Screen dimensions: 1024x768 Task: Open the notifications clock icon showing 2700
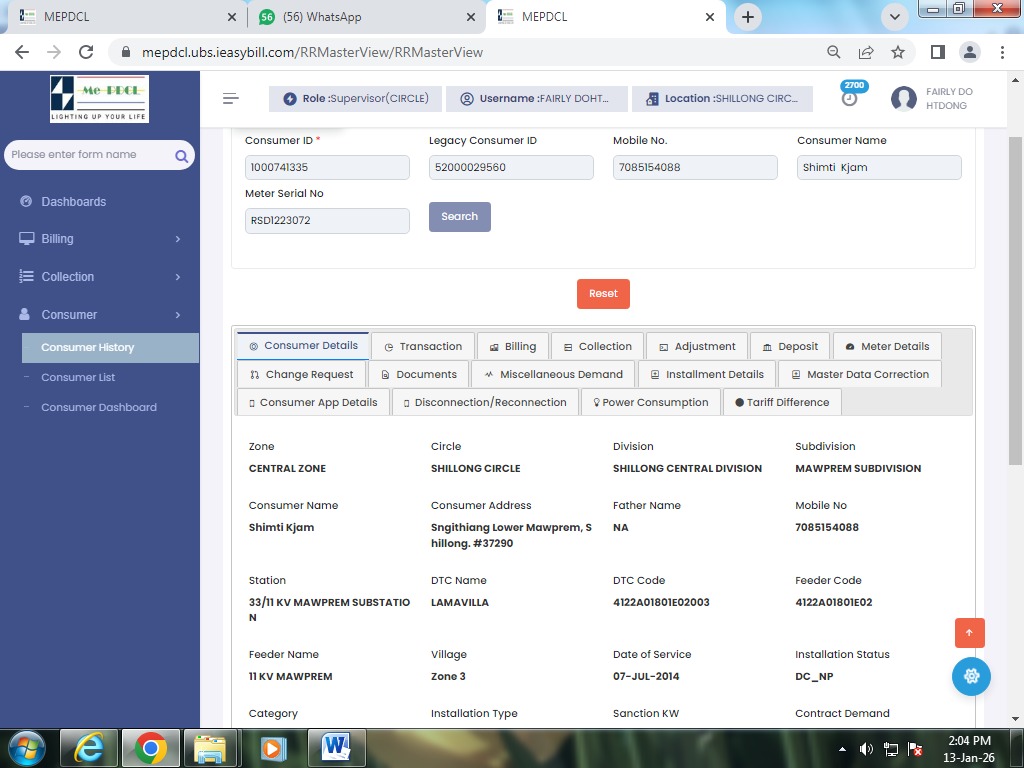pos(850,99)
